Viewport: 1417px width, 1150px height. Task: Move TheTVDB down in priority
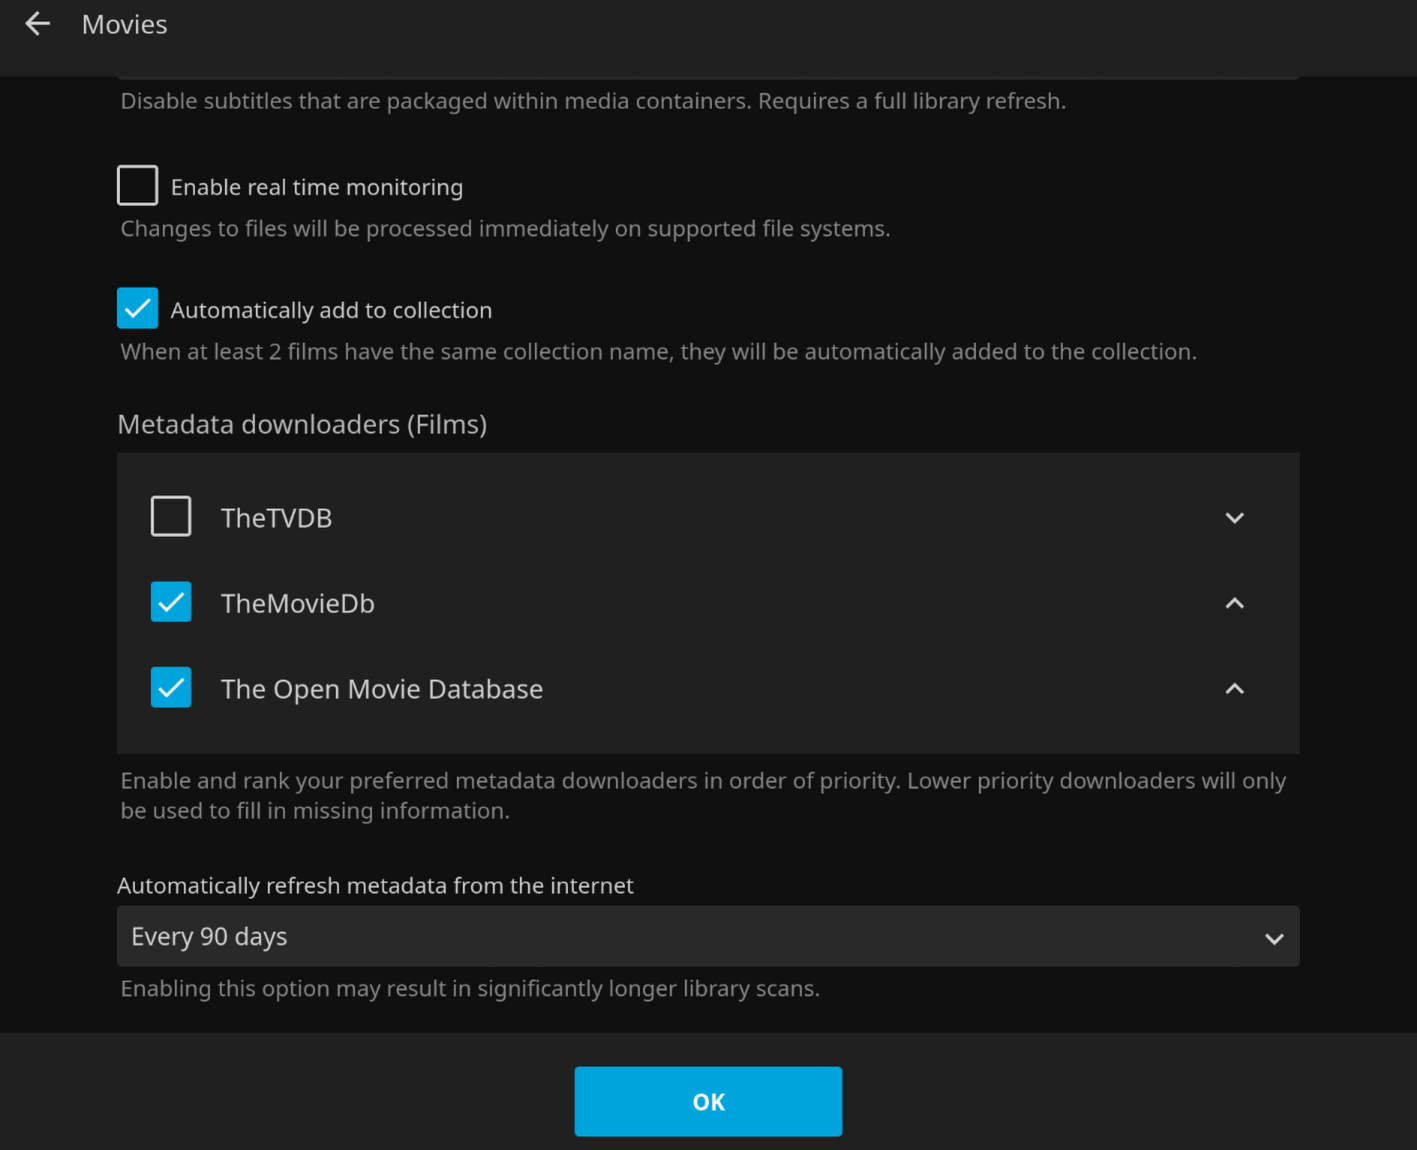pyautogui.click(x=1234, y=518)
